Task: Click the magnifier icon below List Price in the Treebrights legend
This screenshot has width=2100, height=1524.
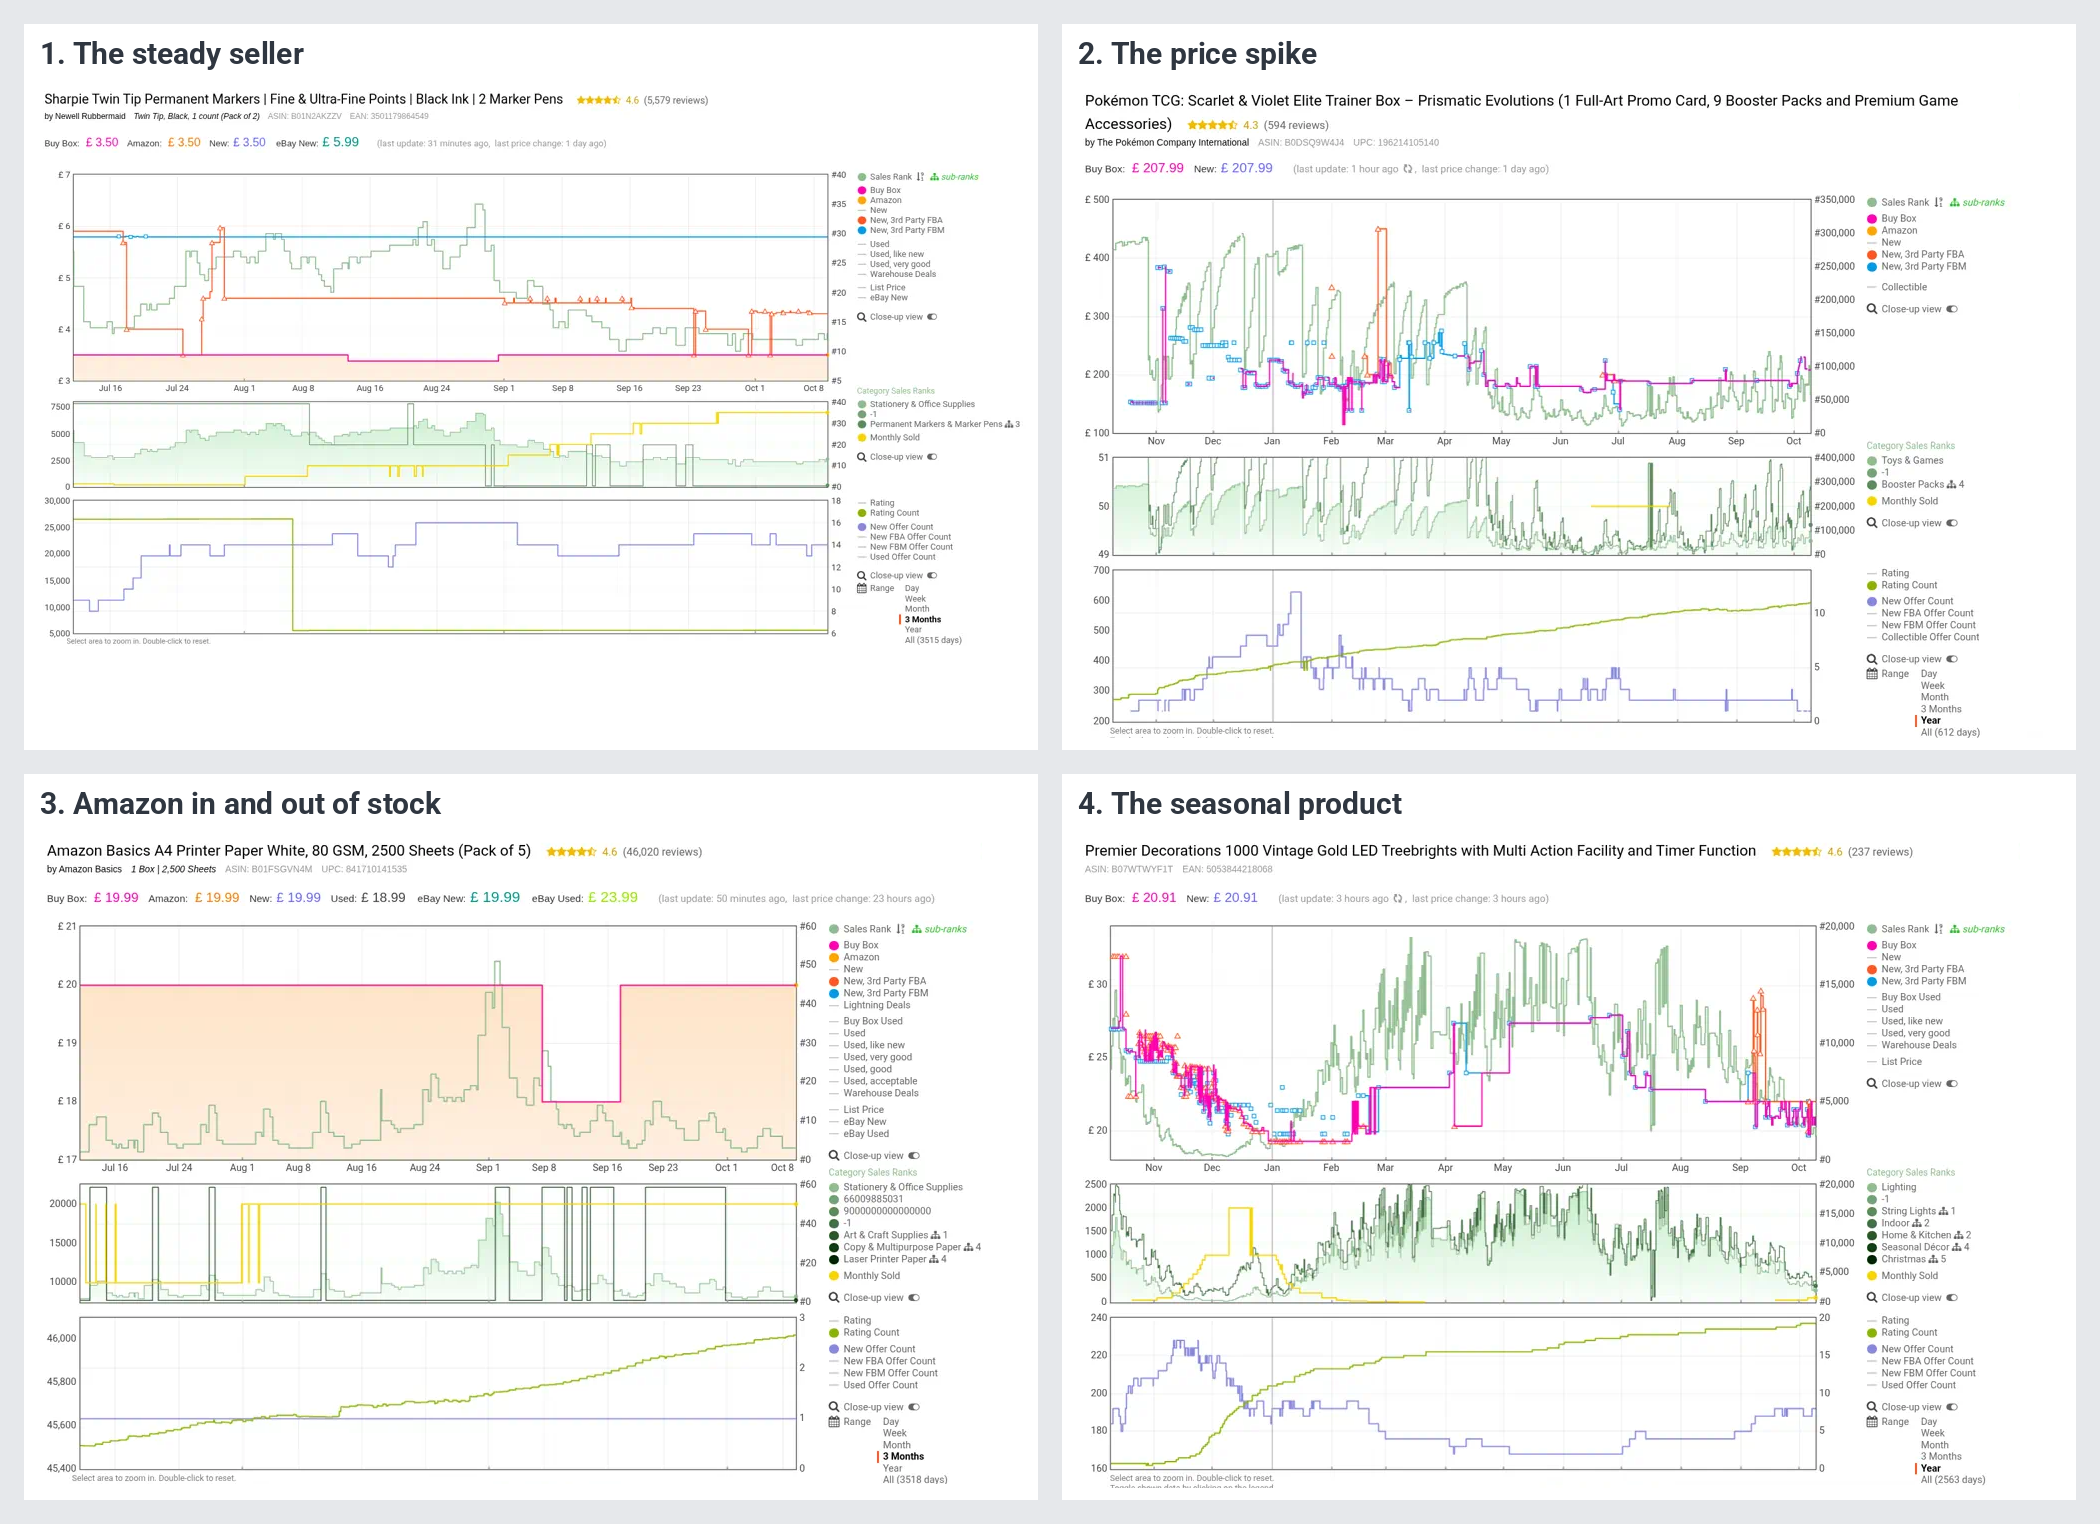Action: (1872, 1084)
